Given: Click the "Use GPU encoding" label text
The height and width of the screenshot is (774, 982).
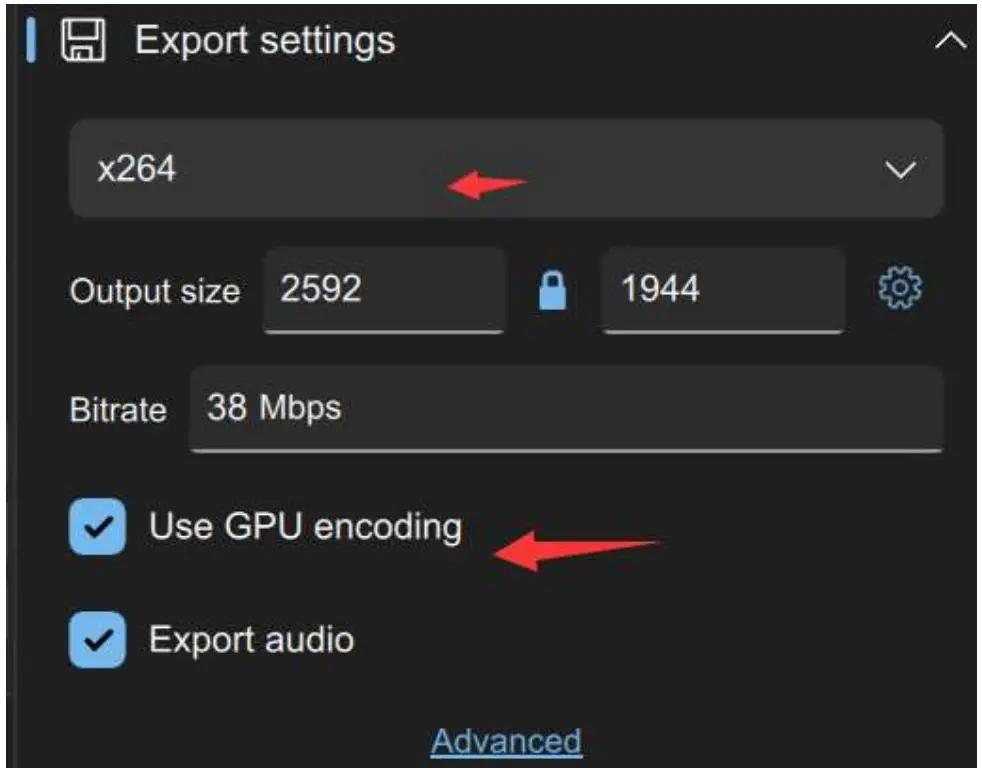Looking at the screenshot, I should point(305,526).
